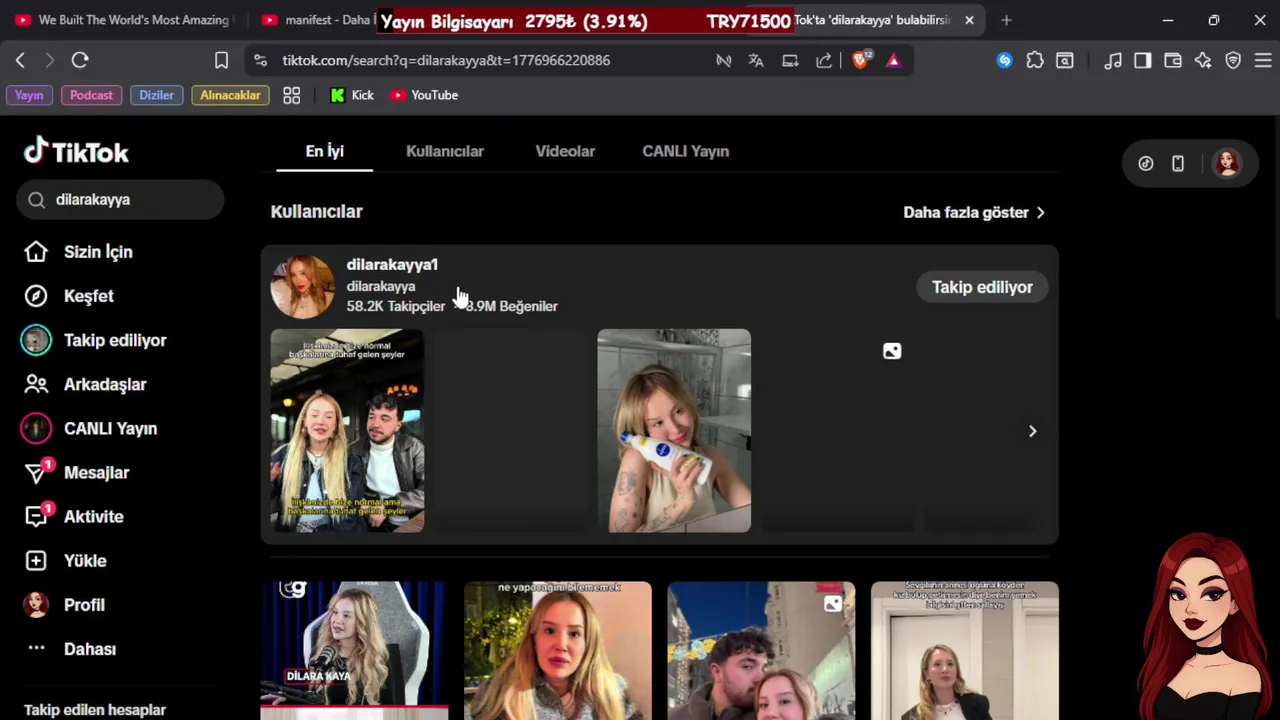
Task: Click the coin icon in TikTok header
Action: tap(1146, 163)
